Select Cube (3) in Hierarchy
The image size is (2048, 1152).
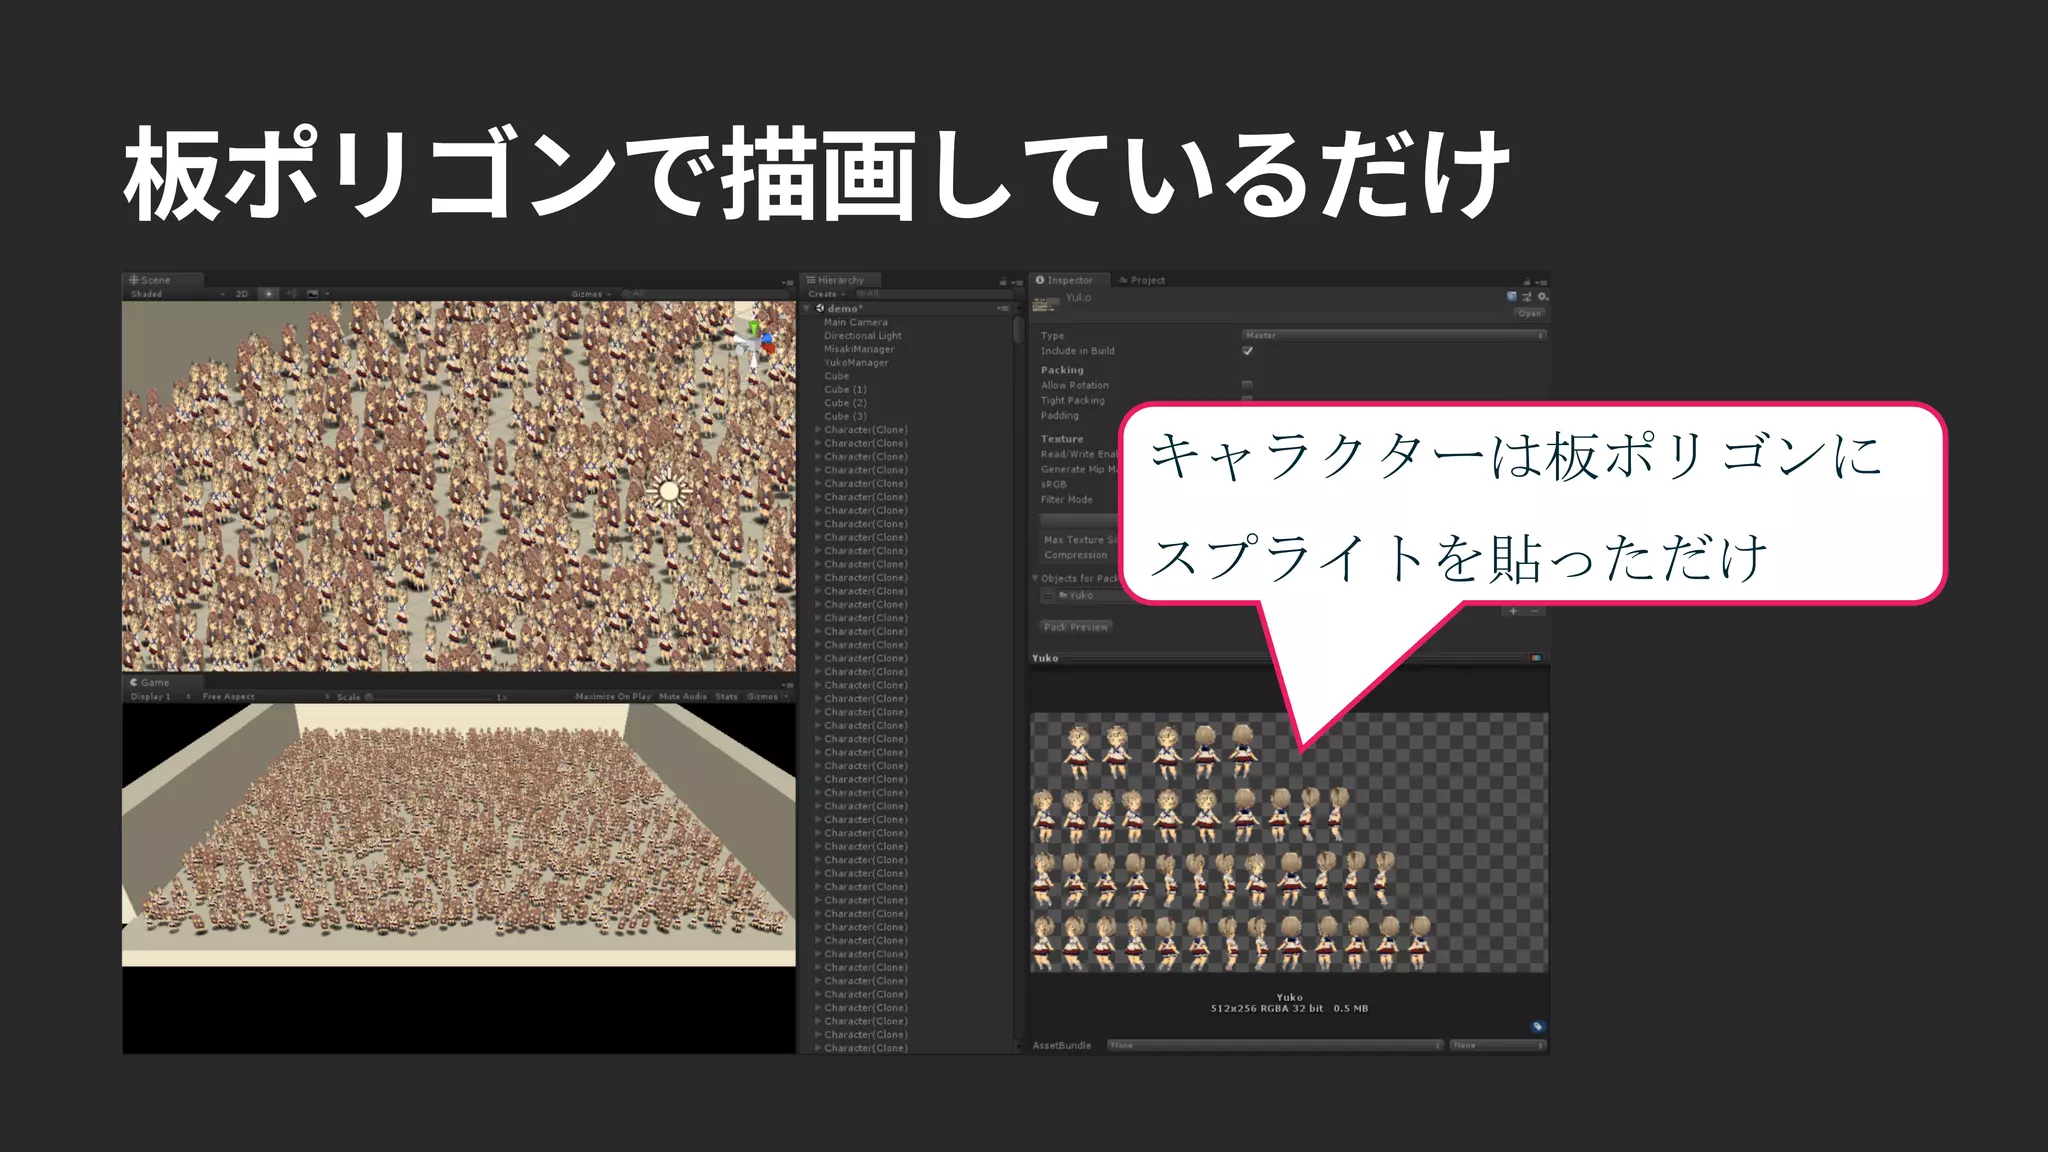(845, 417)
